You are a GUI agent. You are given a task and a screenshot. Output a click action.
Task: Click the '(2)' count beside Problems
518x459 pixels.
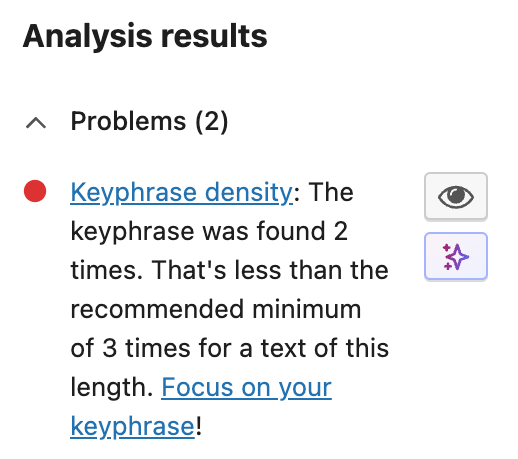point(212,122)
